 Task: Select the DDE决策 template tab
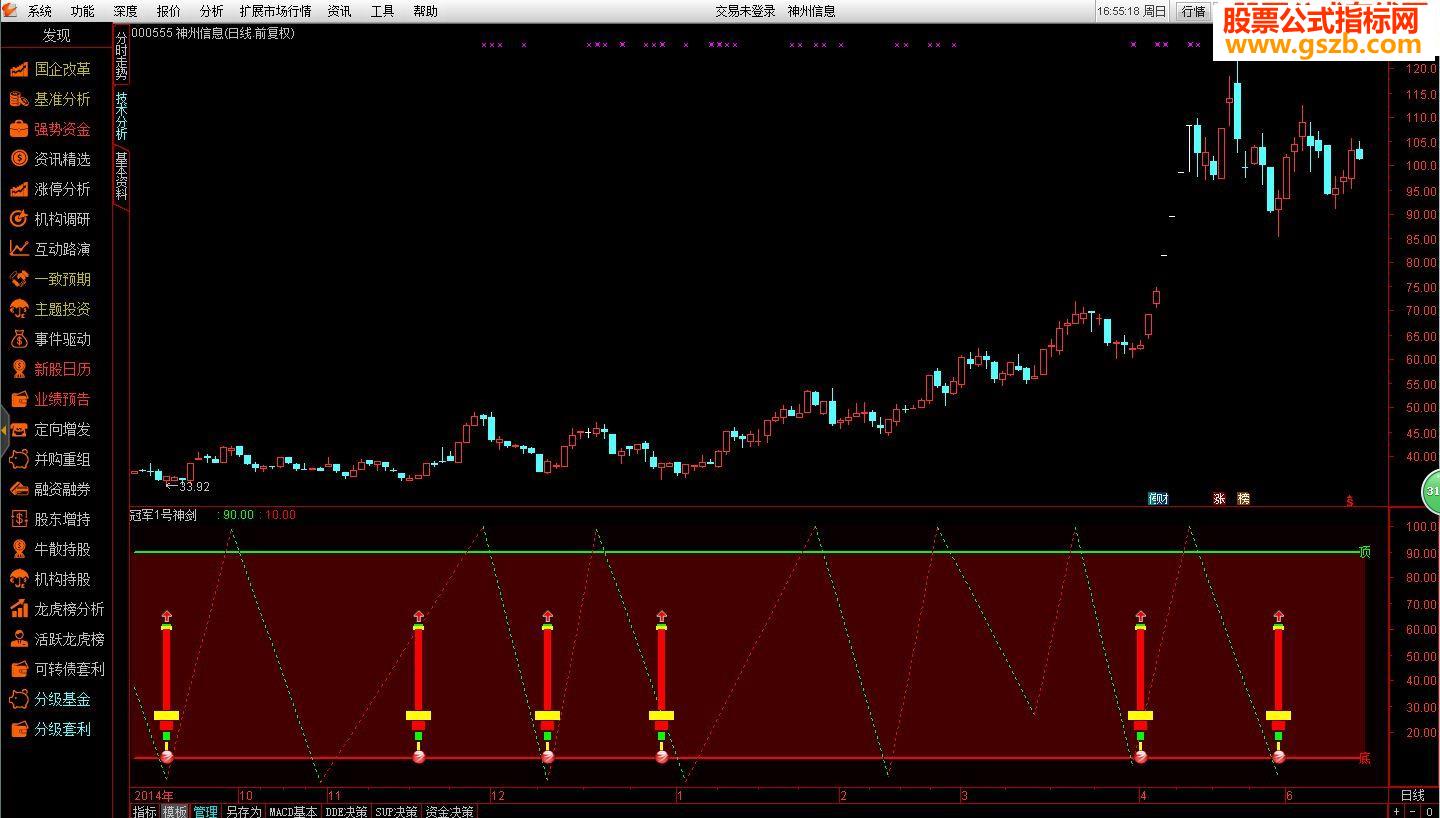[346, 811]
